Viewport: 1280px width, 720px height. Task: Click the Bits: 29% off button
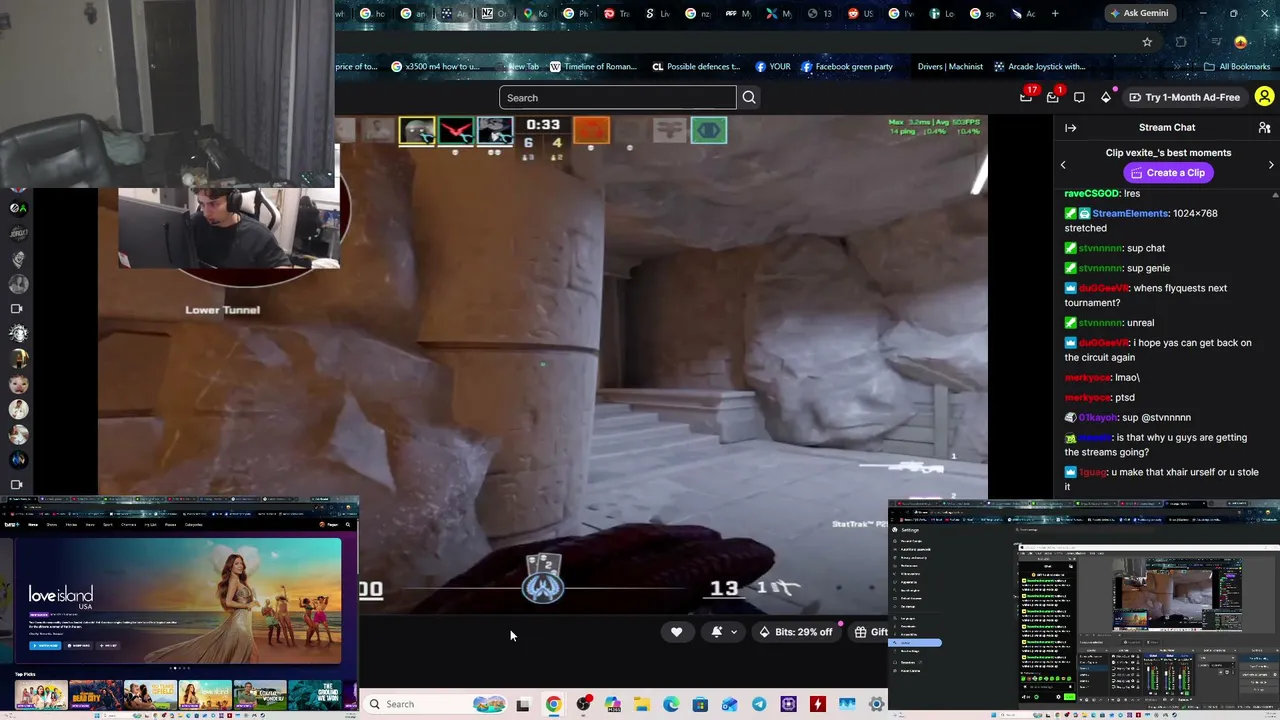796,632
